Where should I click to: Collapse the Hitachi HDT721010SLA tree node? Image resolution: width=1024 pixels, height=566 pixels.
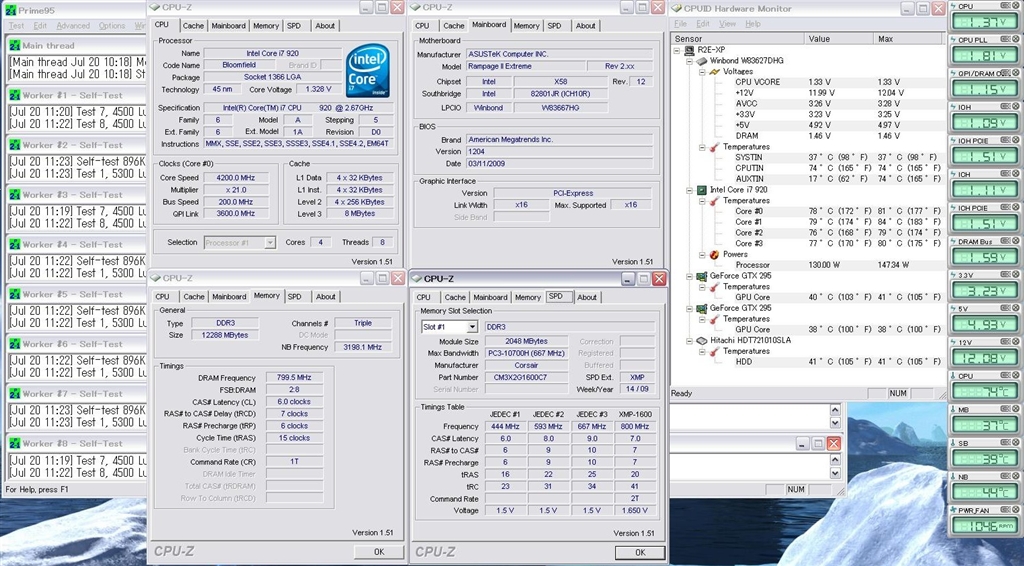point(690,341)
